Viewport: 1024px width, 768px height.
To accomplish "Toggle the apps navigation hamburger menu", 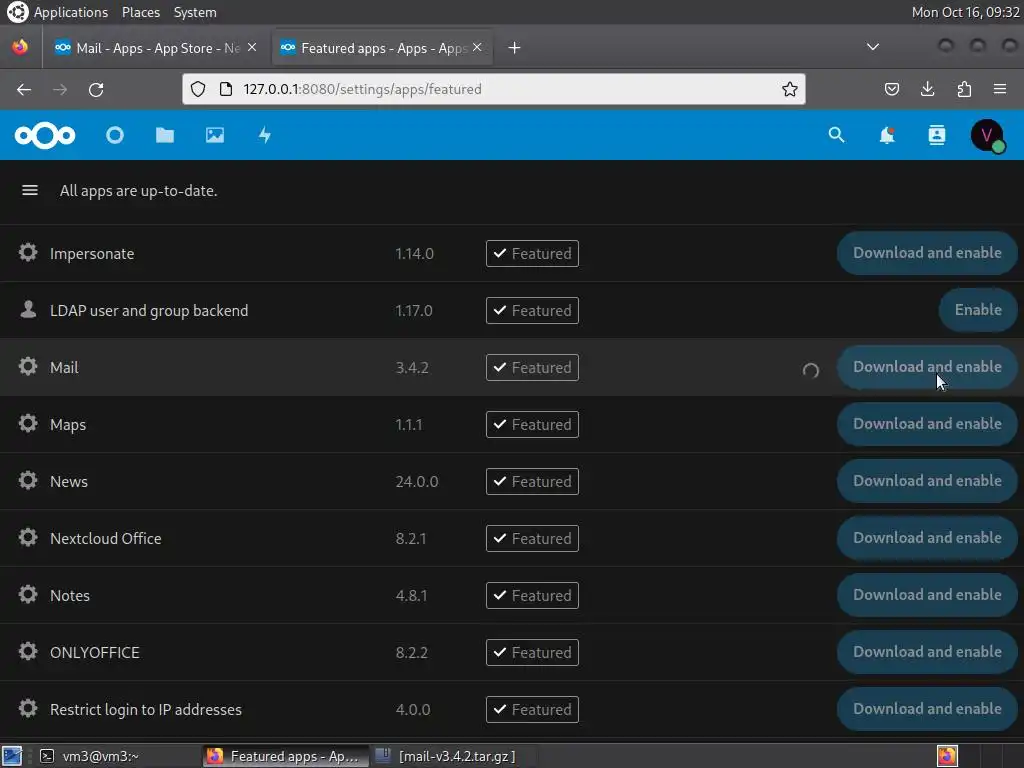I will tap(29, 190).
